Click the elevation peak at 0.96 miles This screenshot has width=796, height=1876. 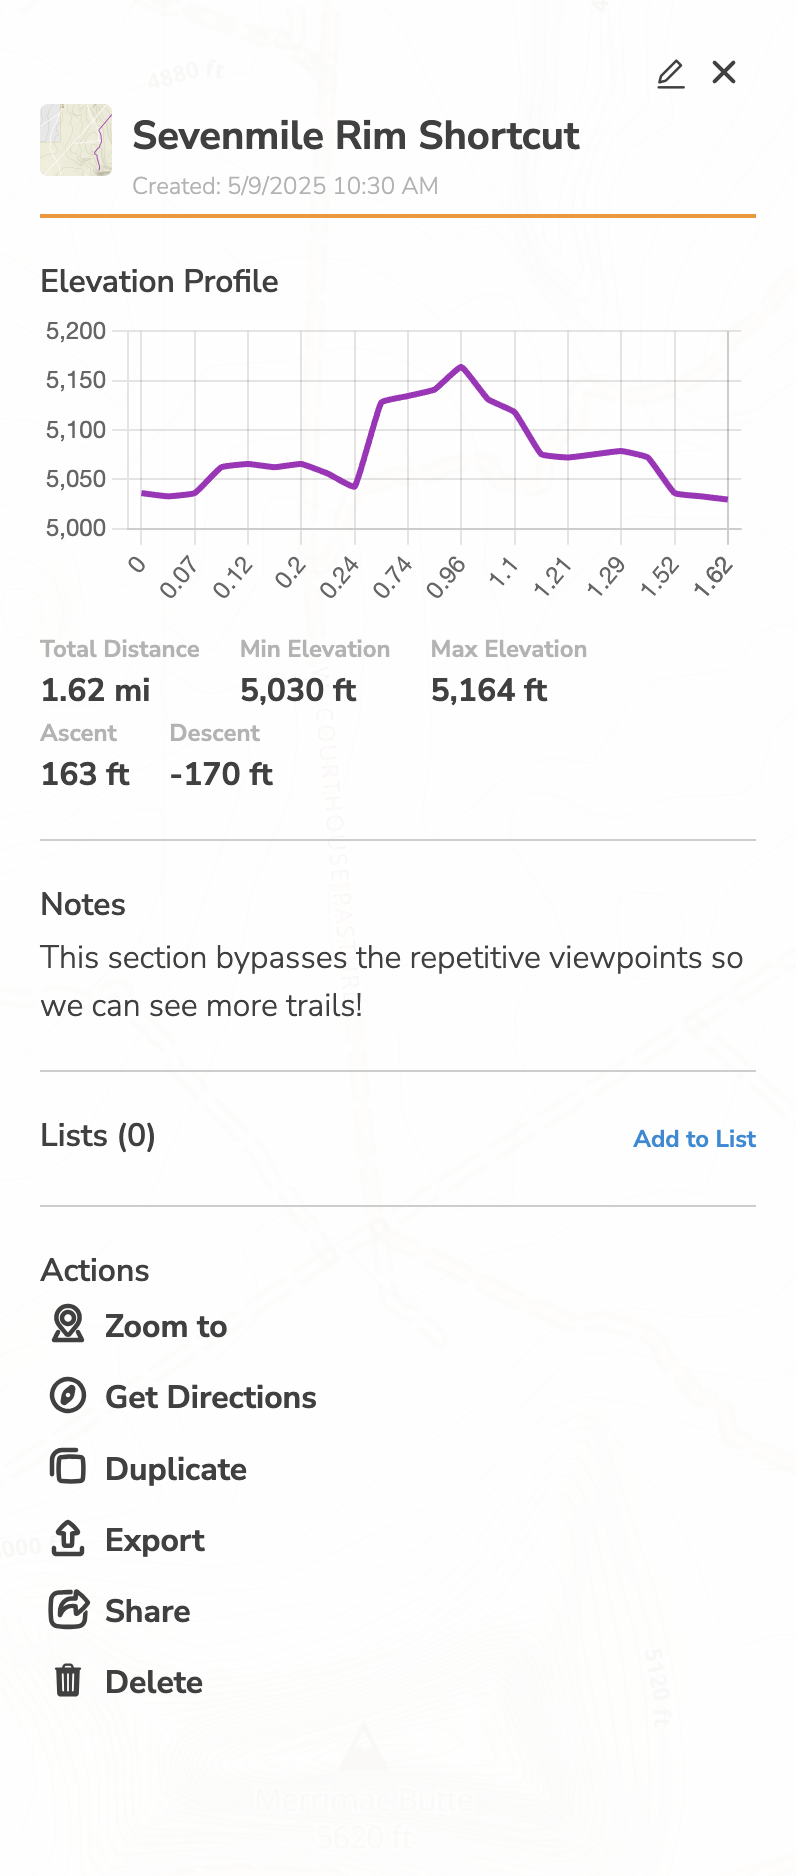pyautogui.click(x=461, y=366)
